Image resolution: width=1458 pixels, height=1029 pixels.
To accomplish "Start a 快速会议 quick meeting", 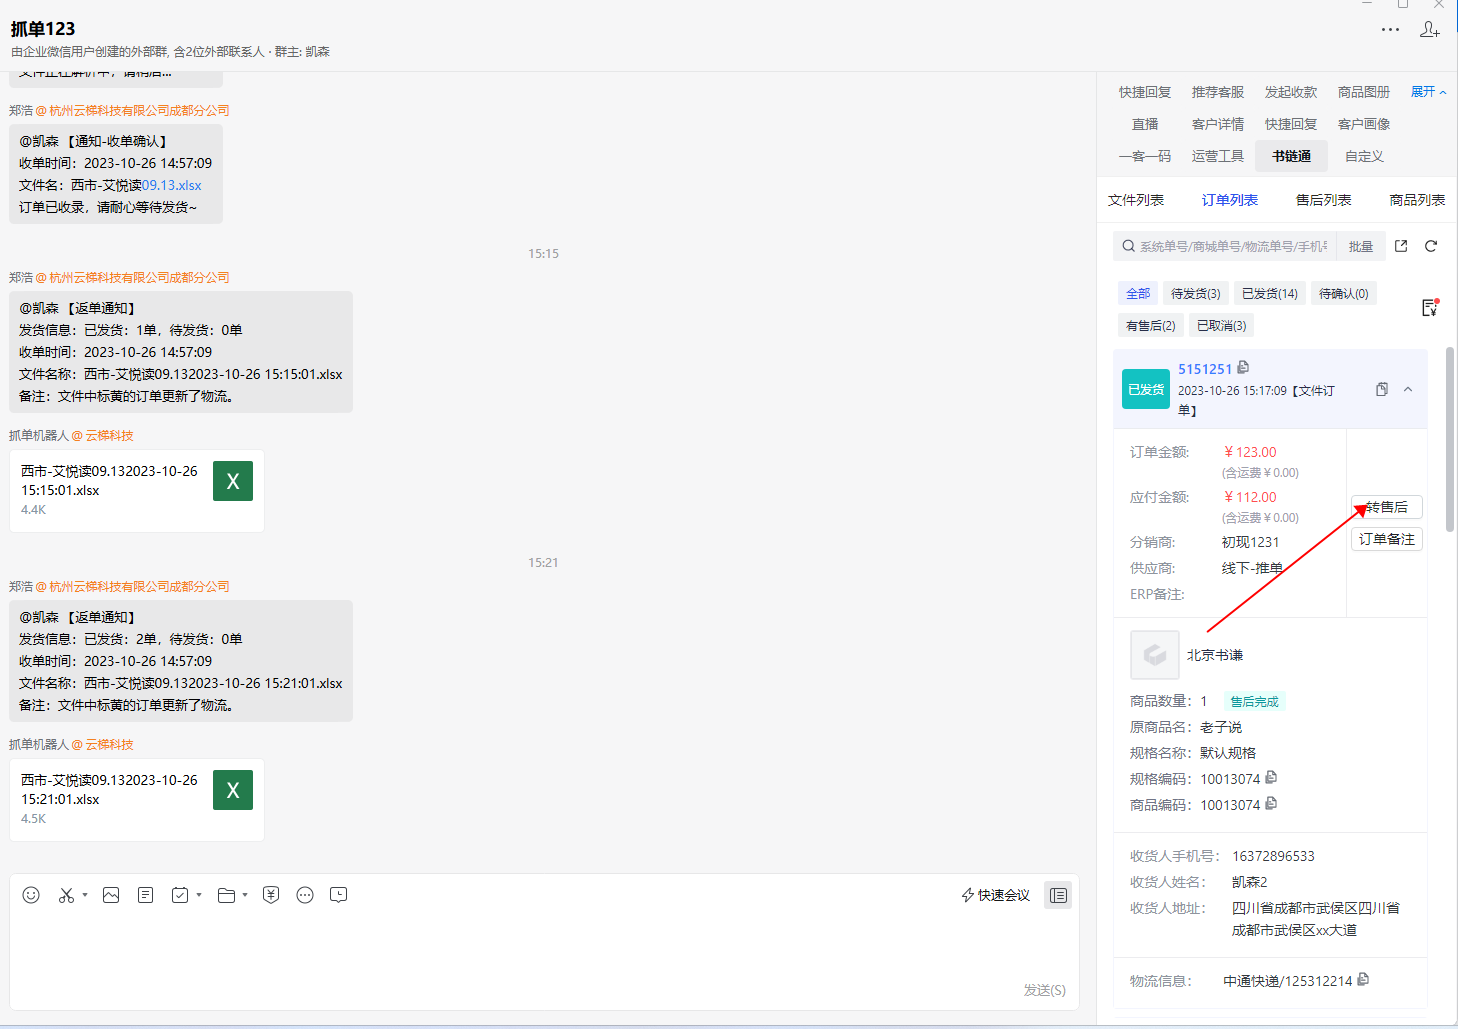I will click(x=996, y=895).
